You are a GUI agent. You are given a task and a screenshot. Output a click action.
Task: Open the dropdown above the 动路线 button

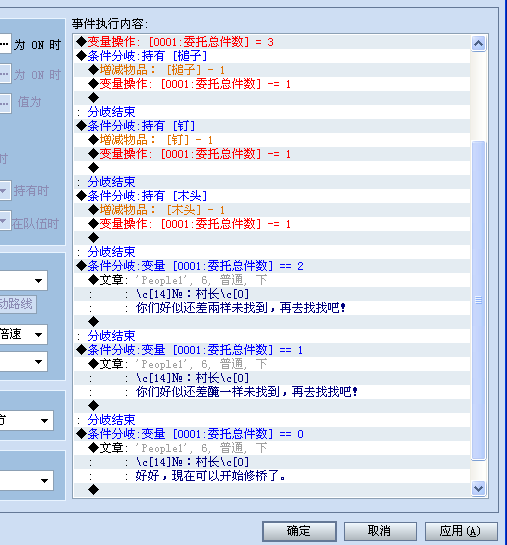[23, 280]
